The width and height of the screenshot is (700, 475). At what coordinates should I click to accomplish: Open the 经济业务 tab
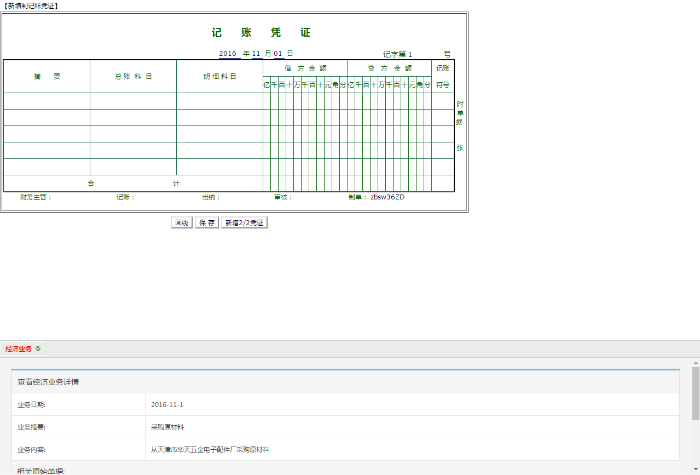pos(19,349)
